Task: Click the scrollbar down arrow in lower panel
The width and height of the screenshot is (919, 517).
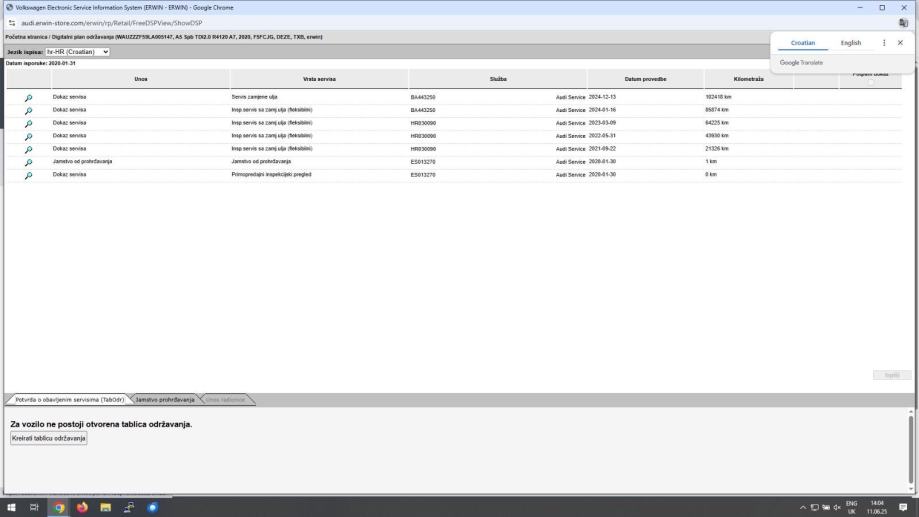Action: (x=910, y=489)
